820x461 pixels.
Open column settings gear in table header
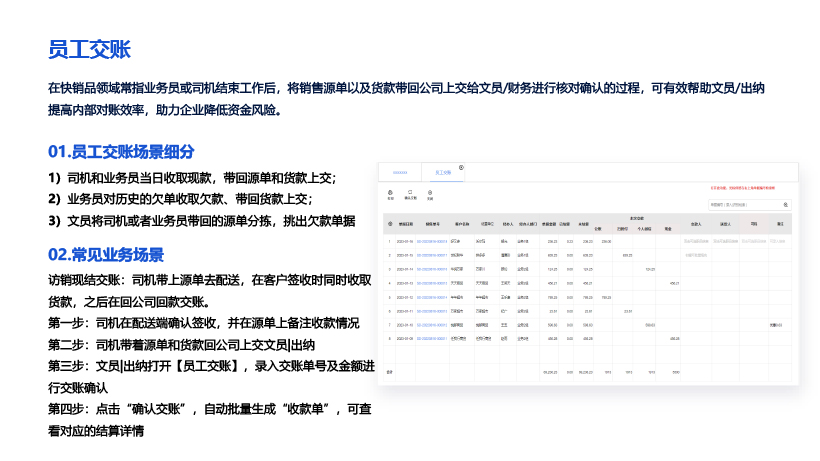coord(390,223)
